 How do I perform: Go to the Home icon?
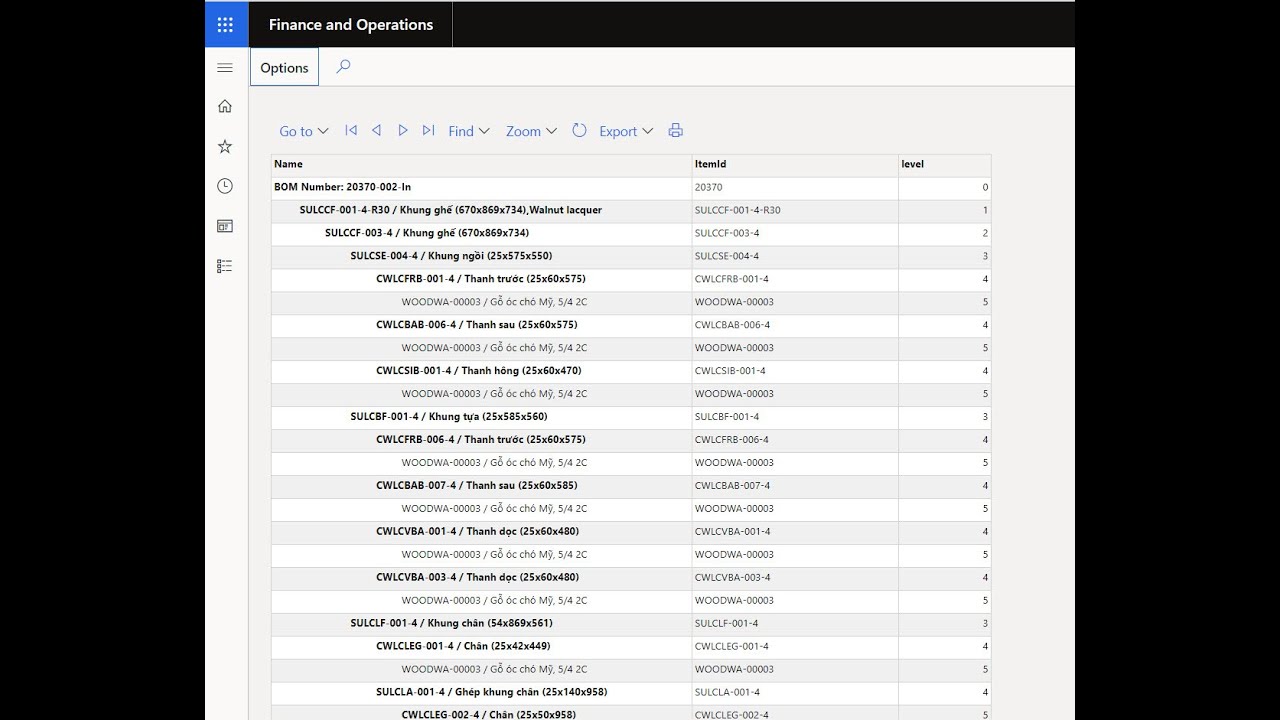pos(225,106)
